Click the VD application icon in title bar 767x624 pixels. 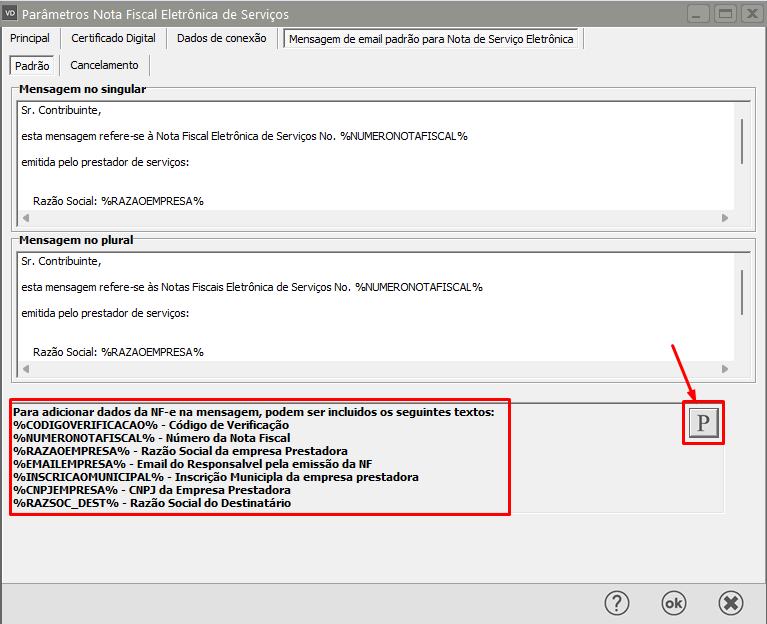pos(11,14)
